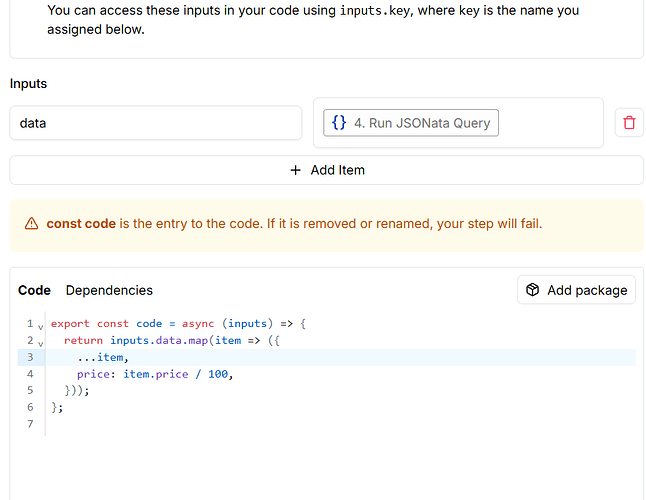
Task: Click line number 3 in the editor gutter
Action: tap(30, 357)
